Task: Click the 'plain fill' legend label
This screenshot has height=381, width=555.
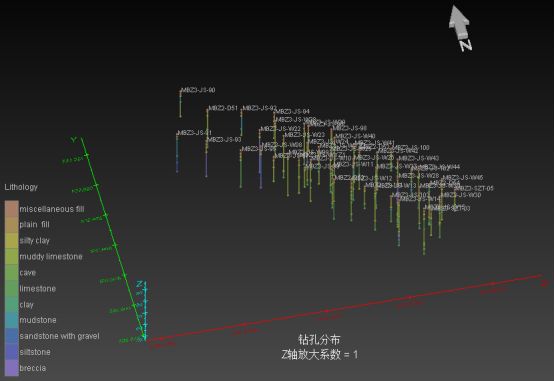Action: pos(34,224)
